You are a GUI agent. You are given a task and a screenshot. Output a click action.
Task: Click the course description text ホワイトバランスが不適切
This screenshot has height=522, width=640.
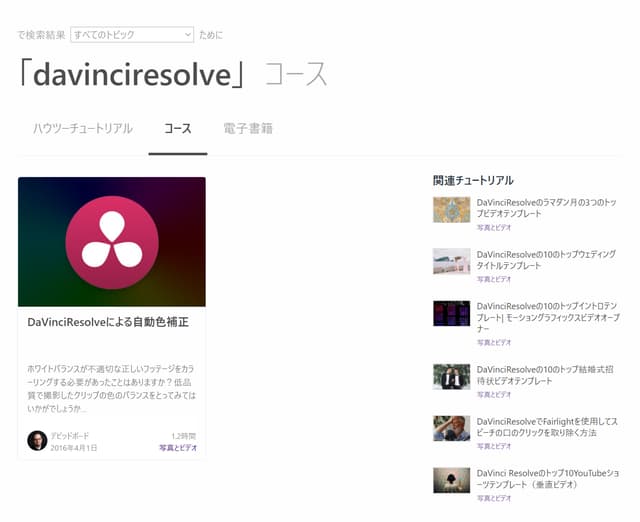point(111,389)
